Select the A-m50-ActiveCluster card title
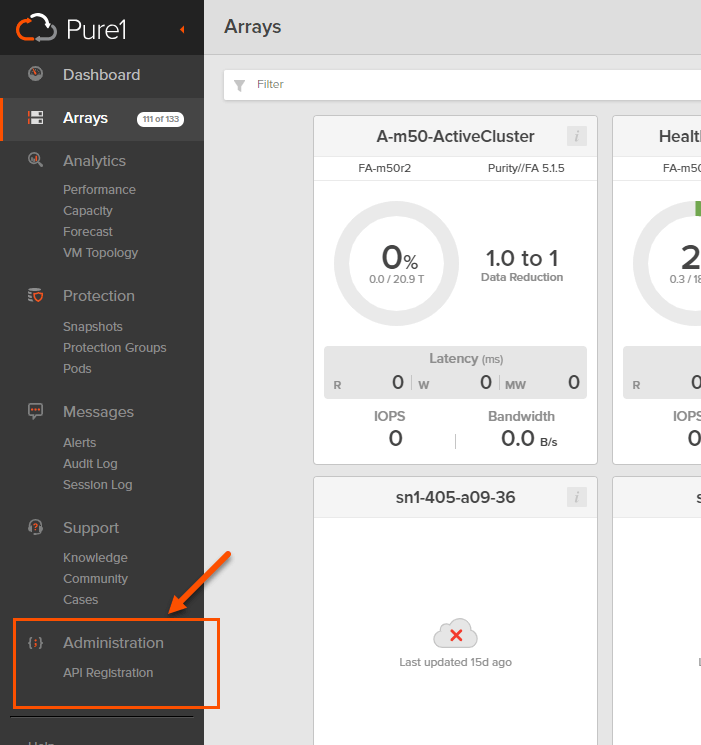The height and width of the screenshot is (745, 701). click(x=455, y=136)
